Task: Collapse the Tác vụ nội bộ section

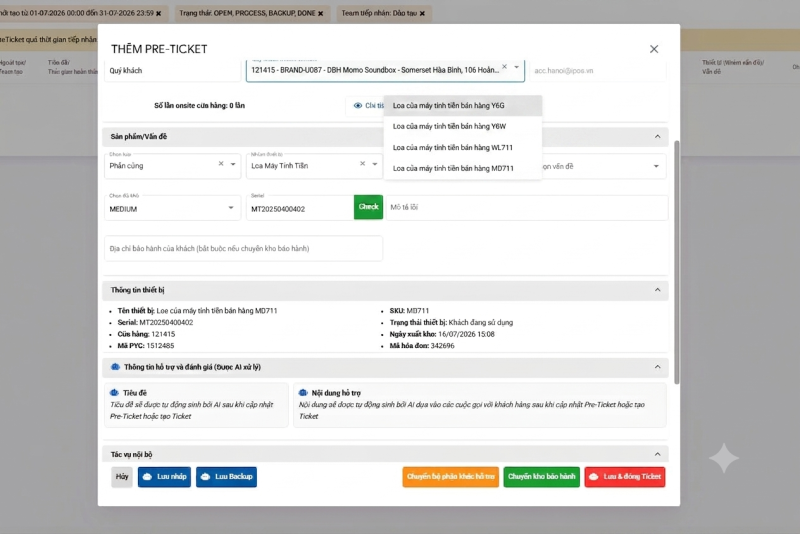Action: point(657,454)
